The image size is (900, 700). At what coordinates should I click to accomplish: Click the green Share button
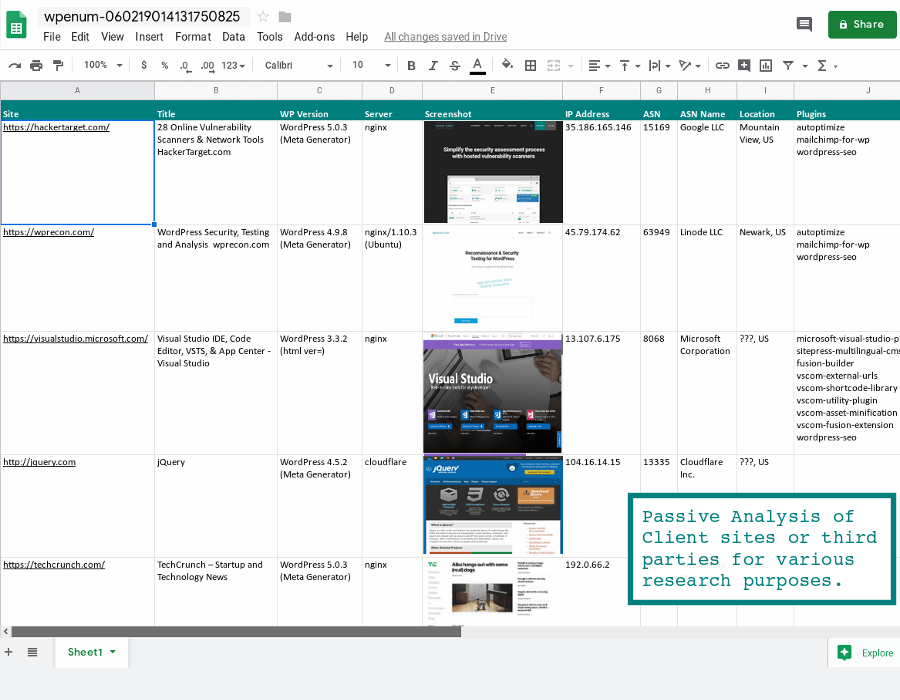862,25
